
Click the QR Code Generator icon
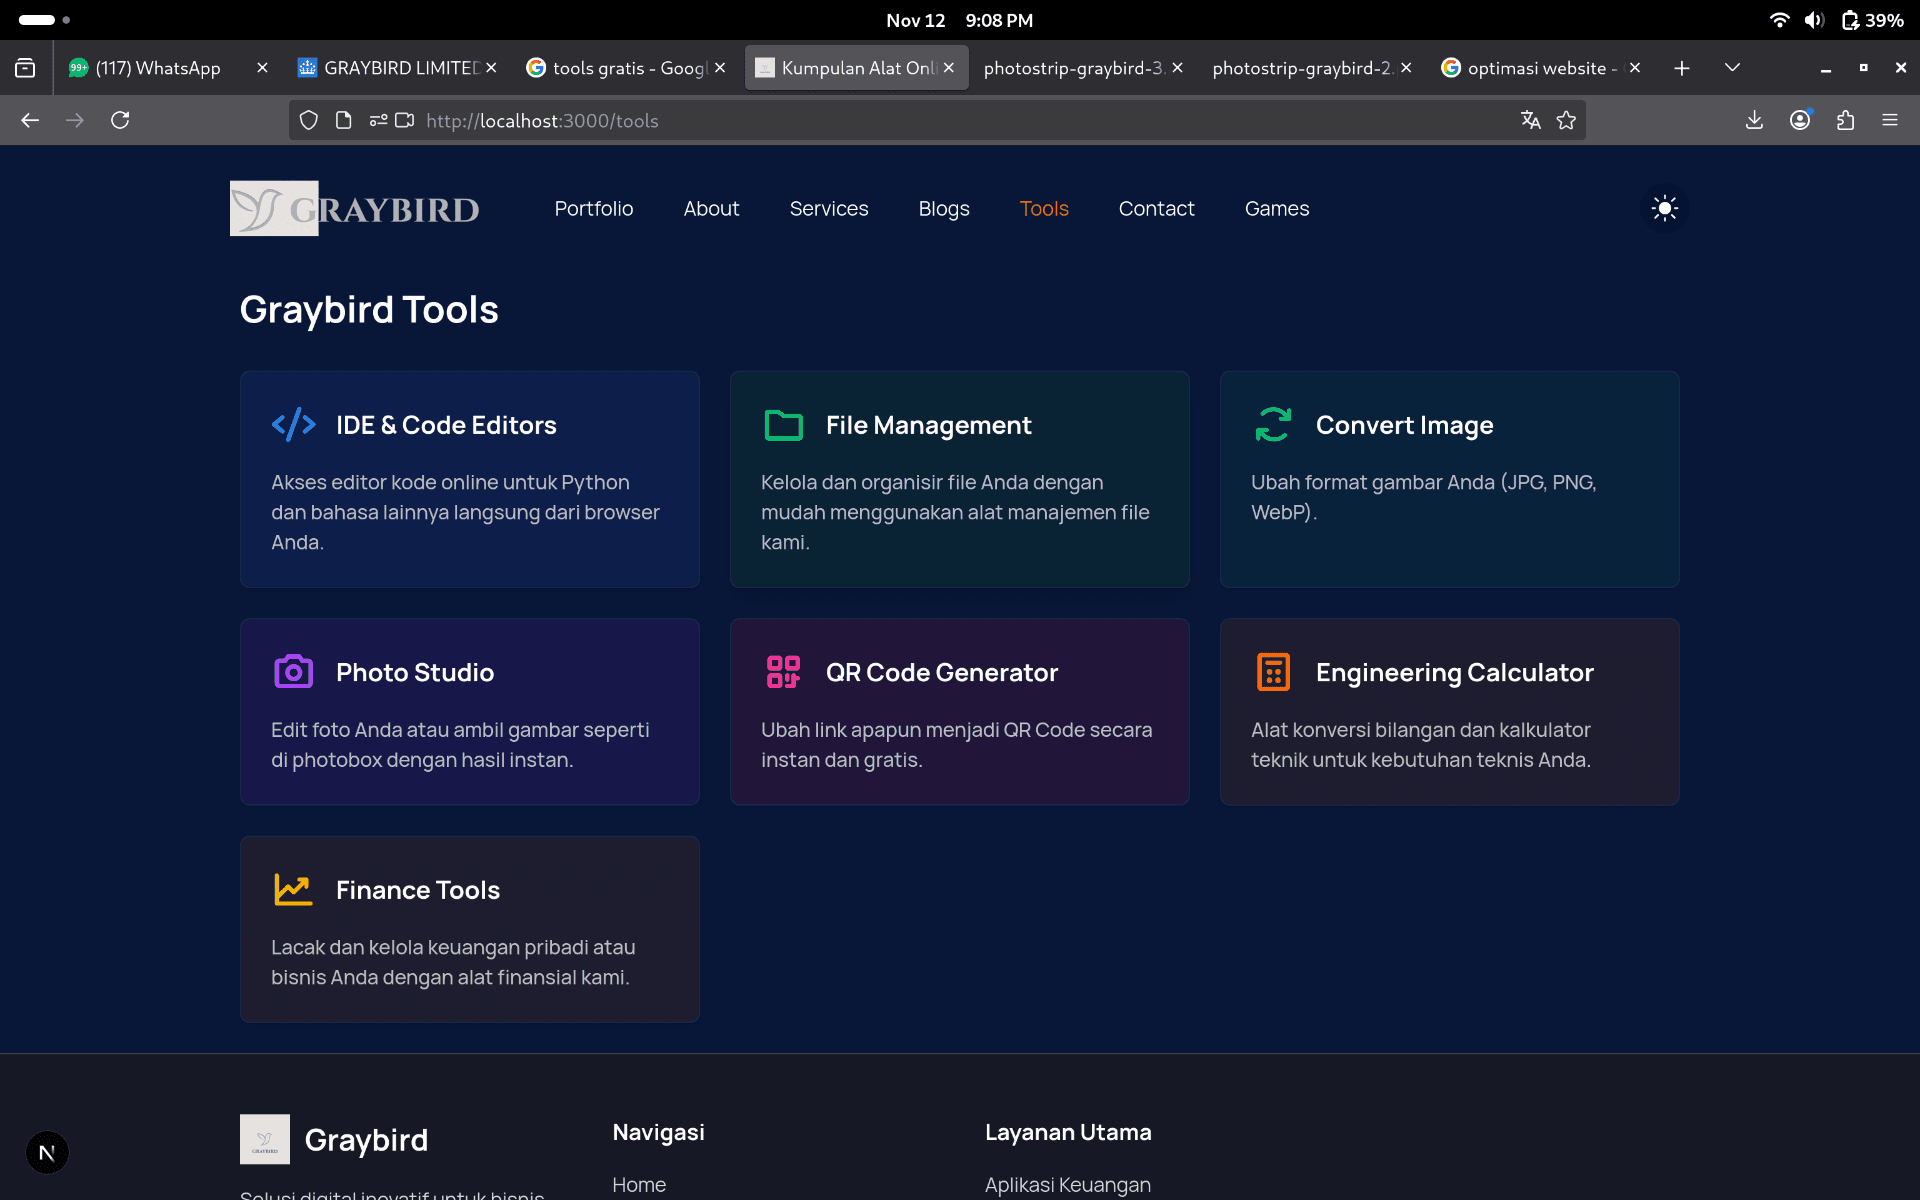[783, 672]
